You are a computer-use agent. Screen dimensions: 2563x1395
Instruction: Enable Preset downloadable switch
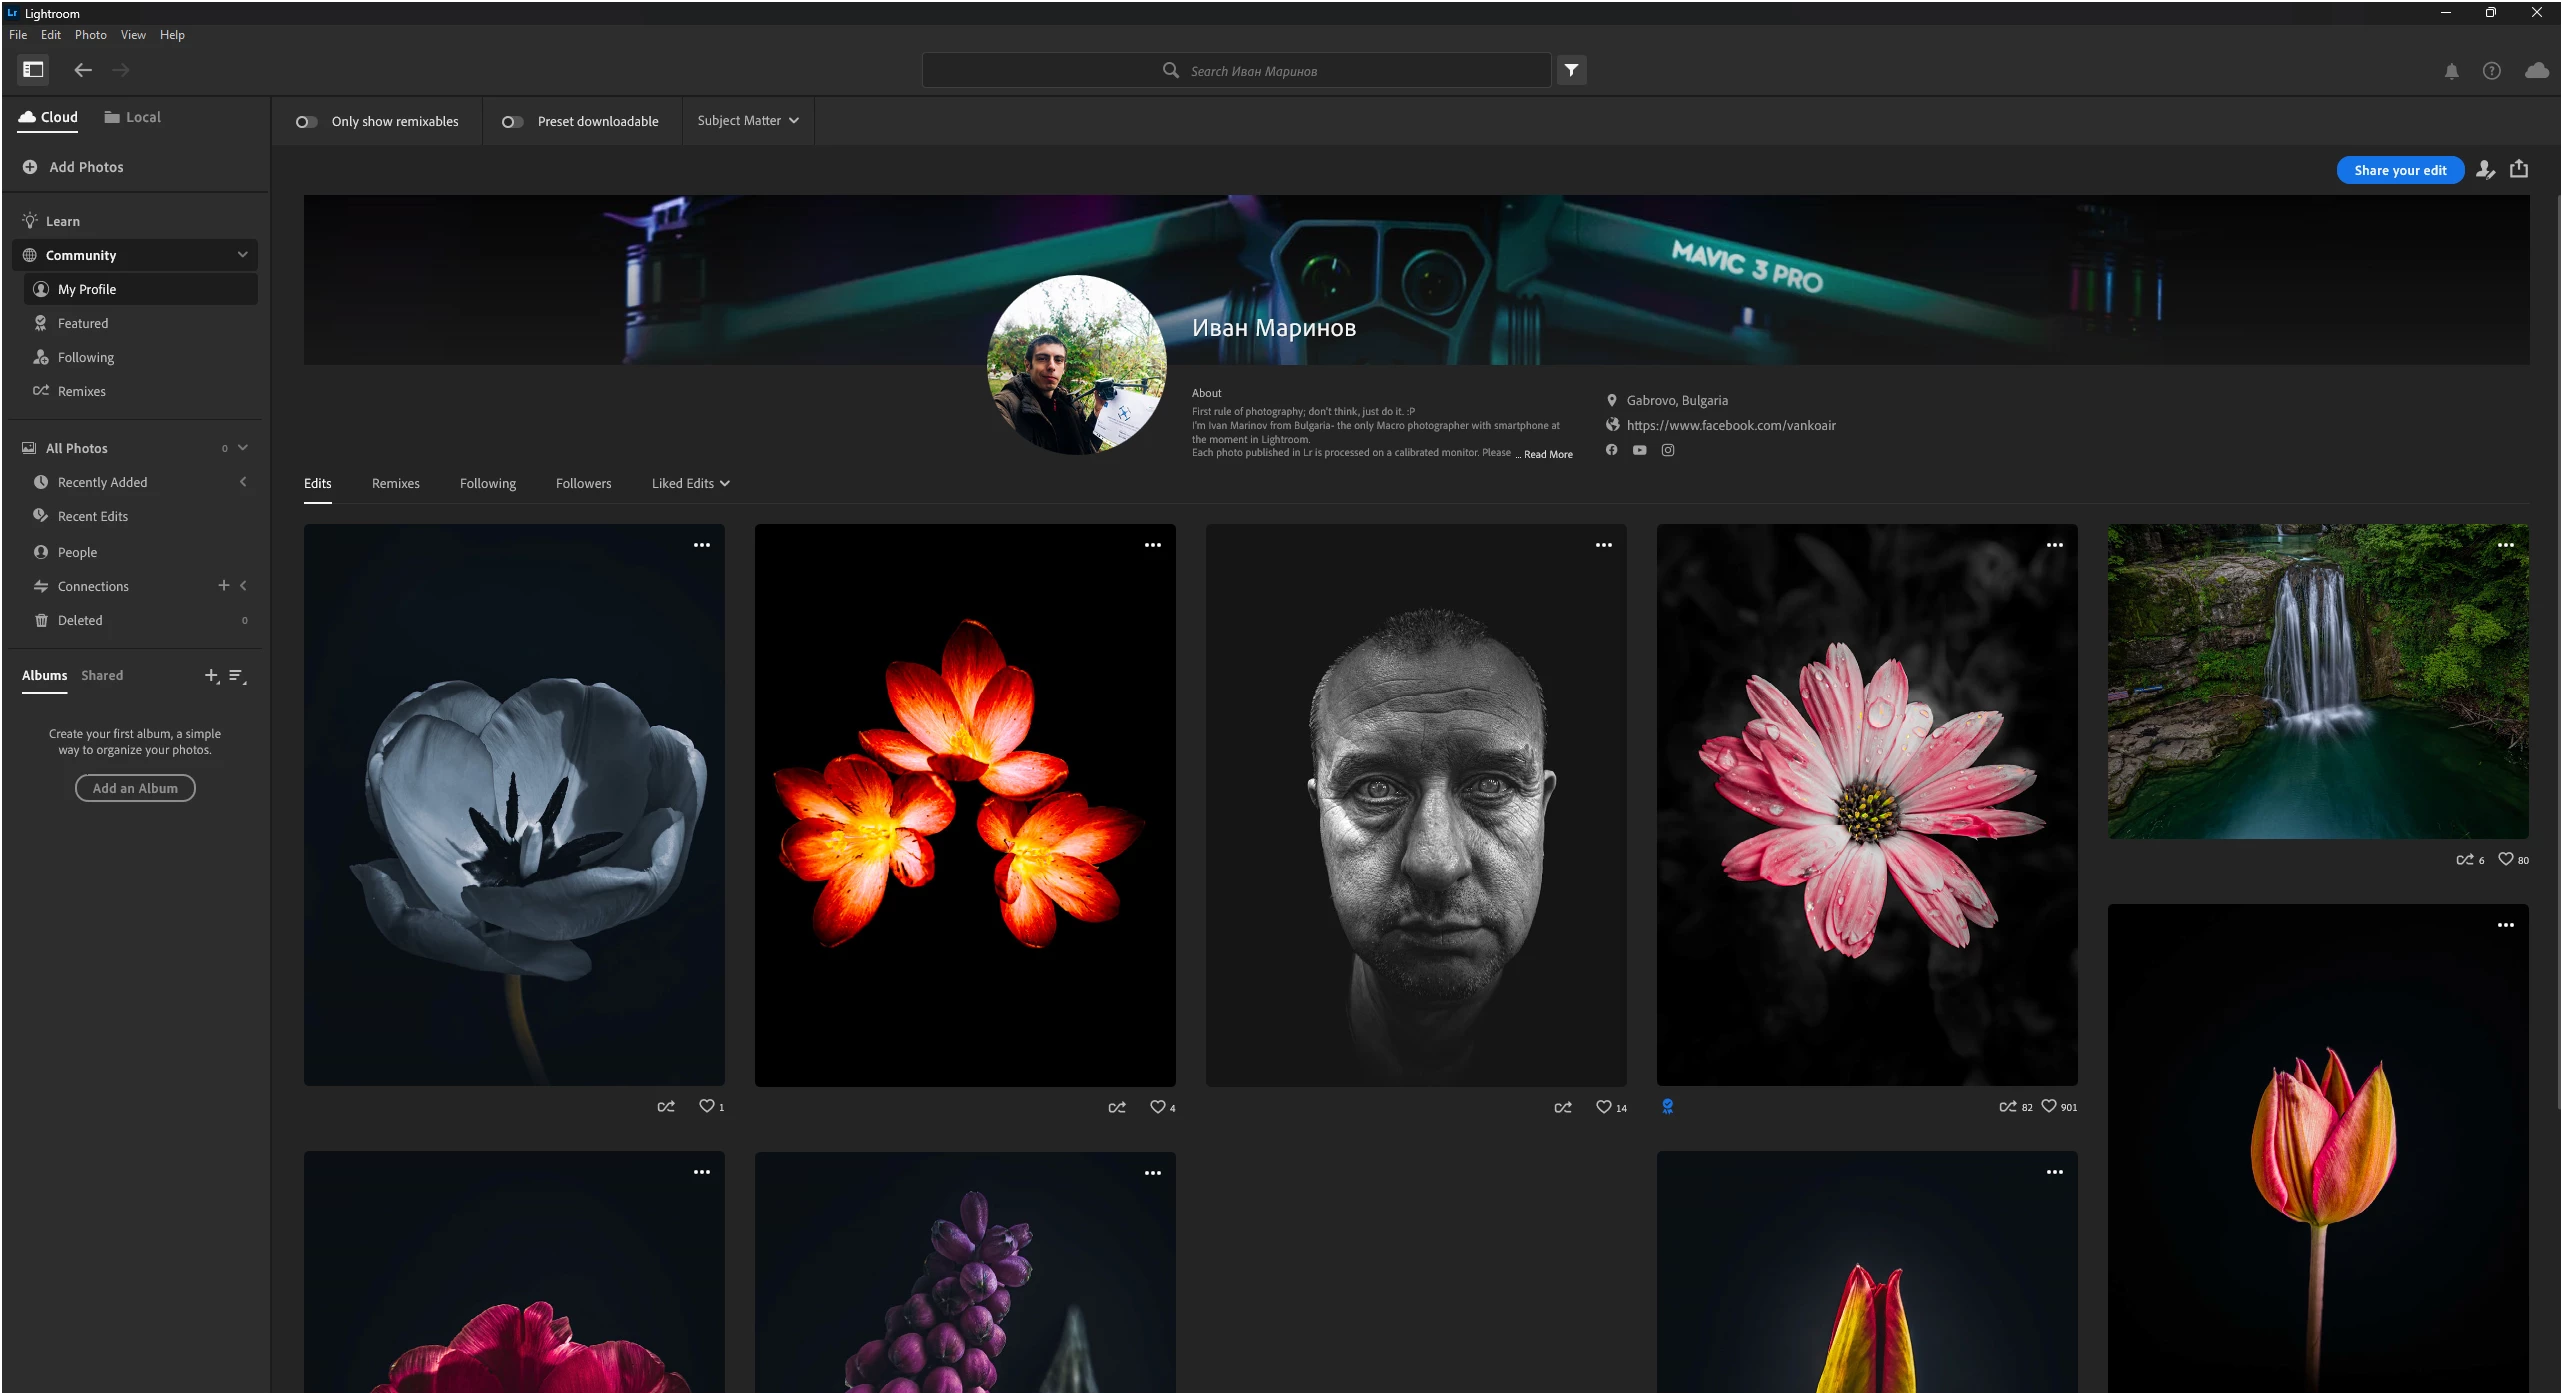tap(512, 122)
